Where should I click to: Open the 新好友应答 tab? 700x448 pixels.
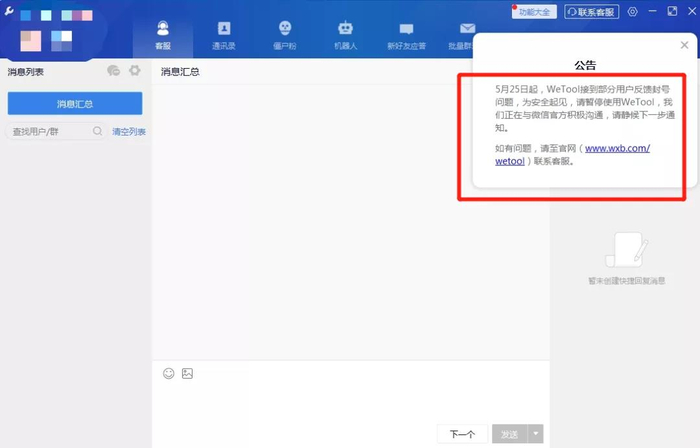point(406,35)
